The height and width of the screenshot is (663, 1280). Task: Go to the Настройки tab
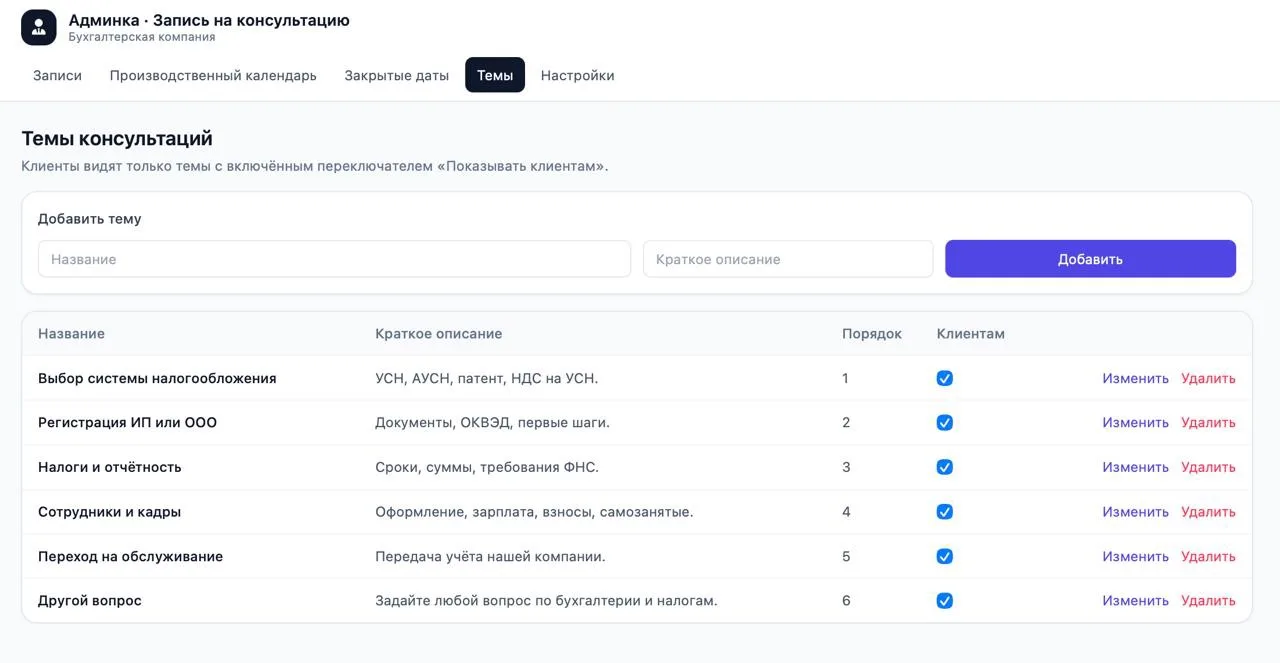pos(577,75)
